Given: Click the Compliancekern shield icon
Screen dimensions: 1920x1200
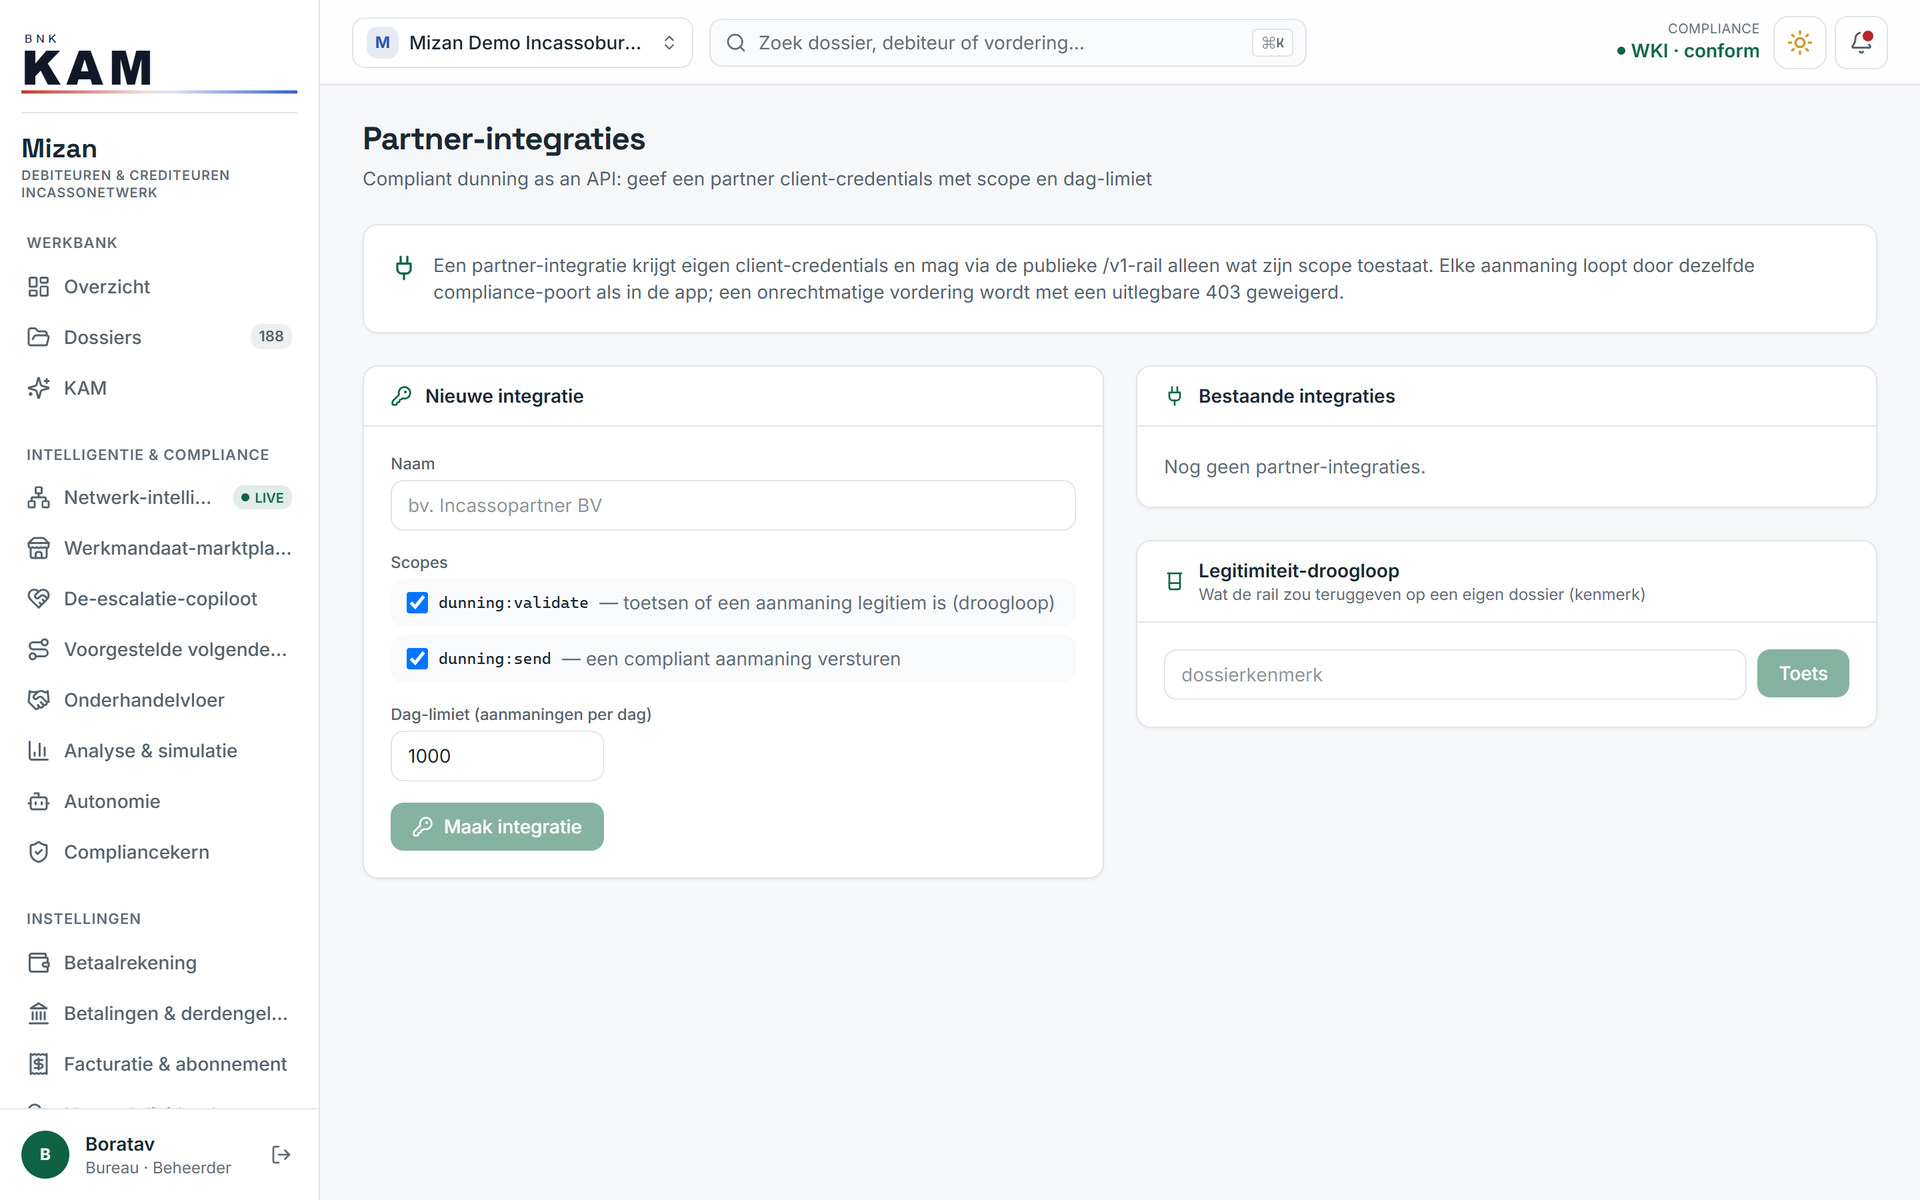Looking at the screenshot, I should (38, 852).
